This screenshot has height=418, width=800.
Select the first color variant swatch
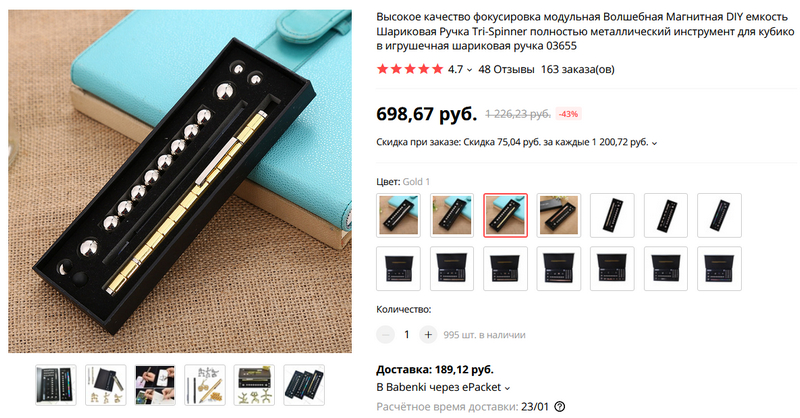398,215
